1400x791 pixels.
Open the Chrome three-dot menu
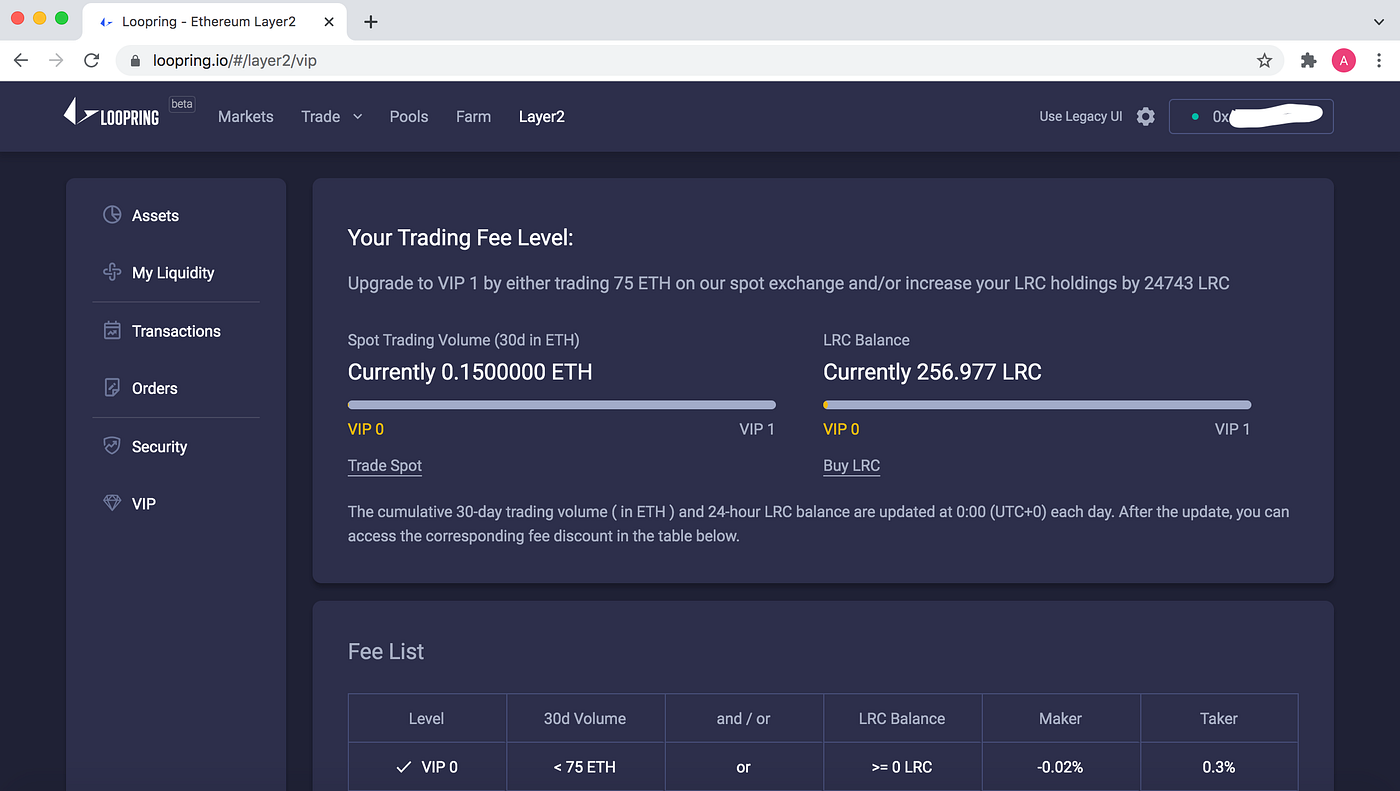tap(1379, 60)
